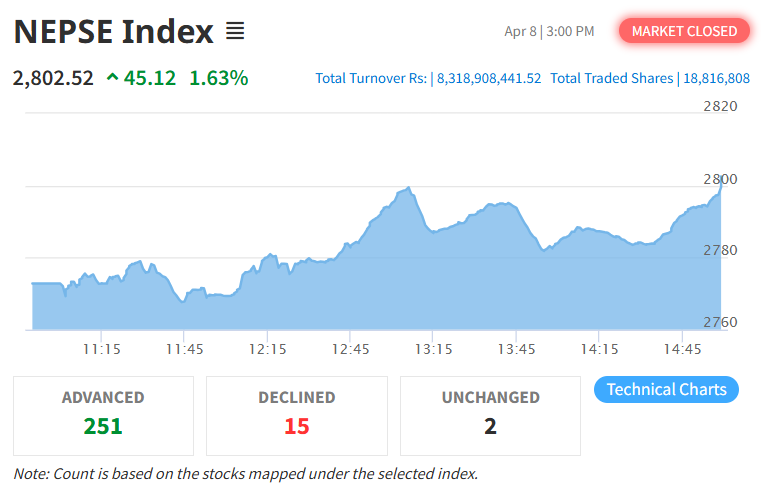Click the Apr 8 3:00 PM timestamp
Screen dimensions: 761x492
(x=549, y=32)
